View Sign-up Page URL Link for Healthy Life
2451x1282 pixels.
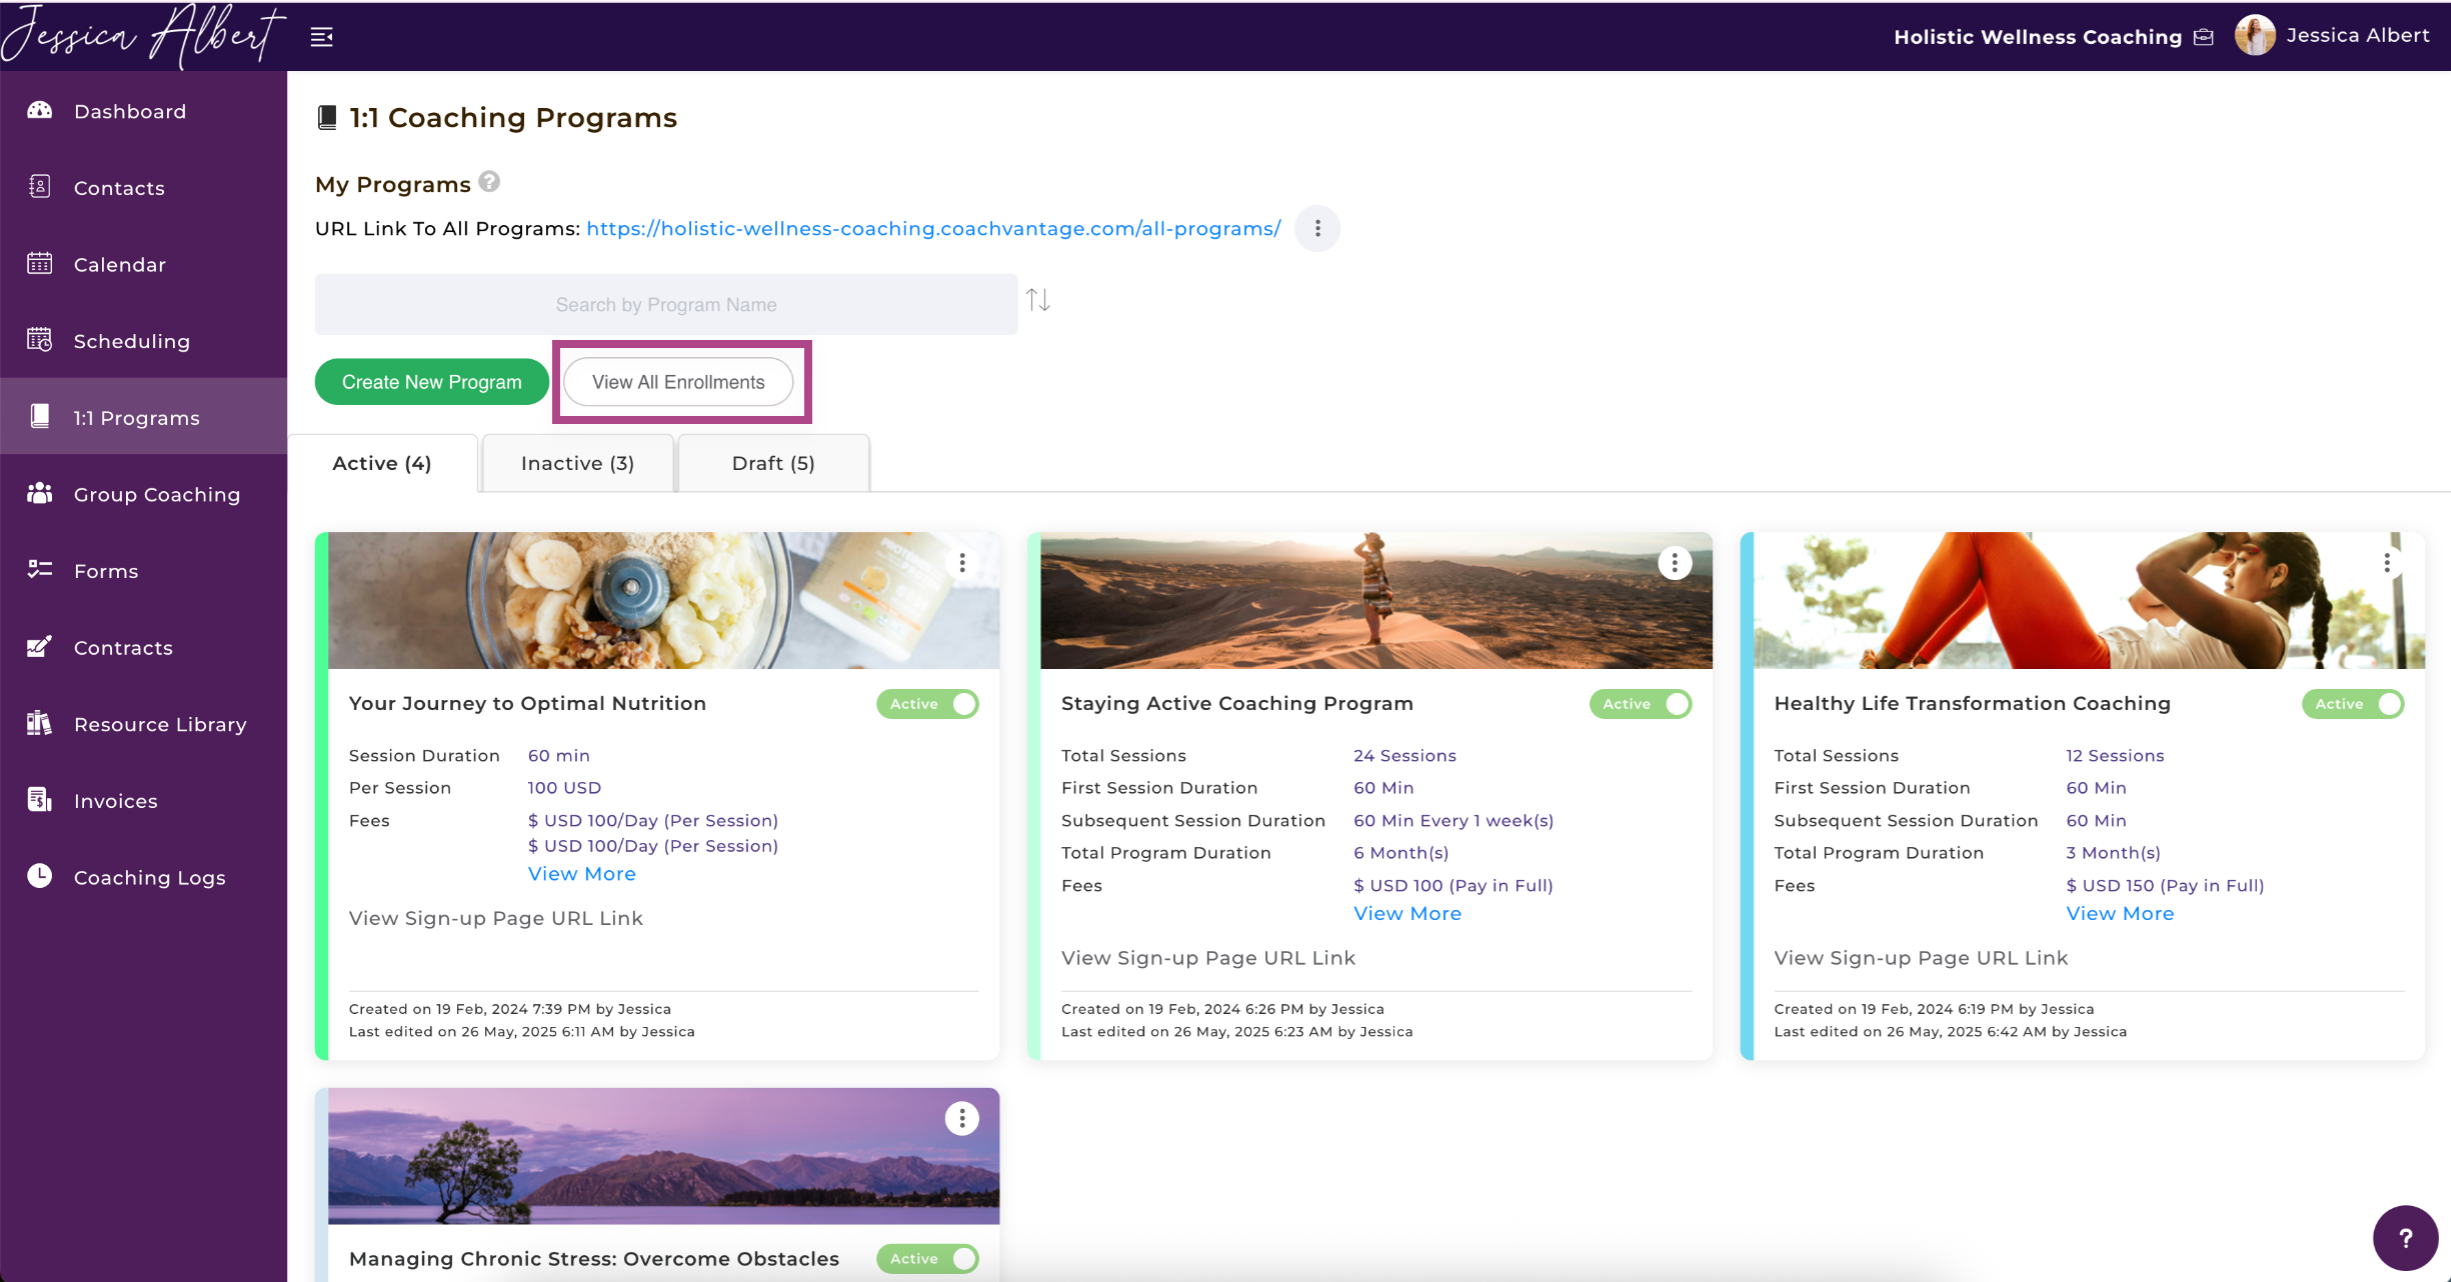click(1921, 958)
